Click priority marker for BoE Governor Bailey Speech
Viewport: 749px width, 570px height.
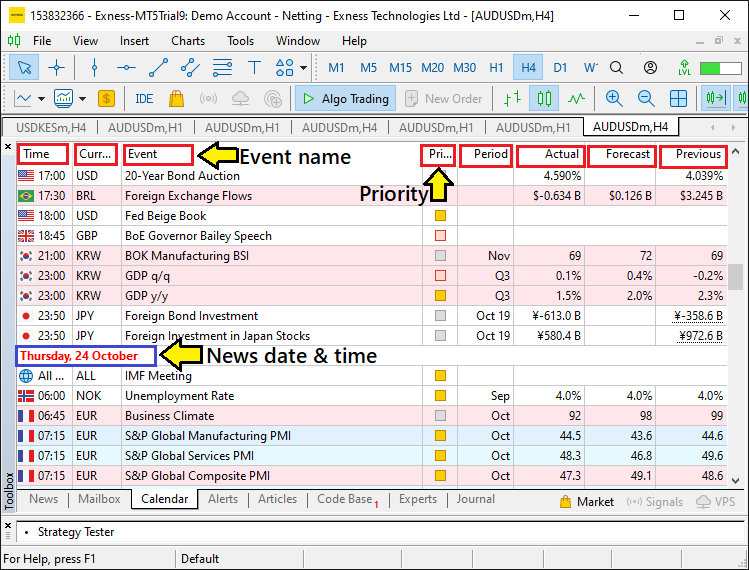click(440, 236)
